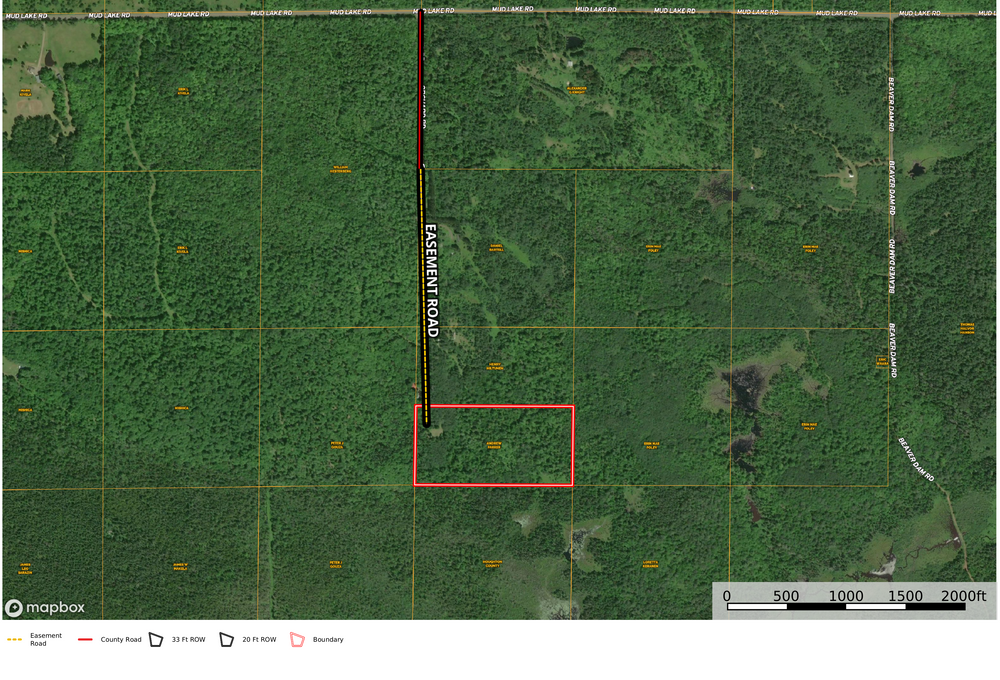Click the Houghton County parcel label
Screen dimensions: 1000x680
click(x=491, y=564)
